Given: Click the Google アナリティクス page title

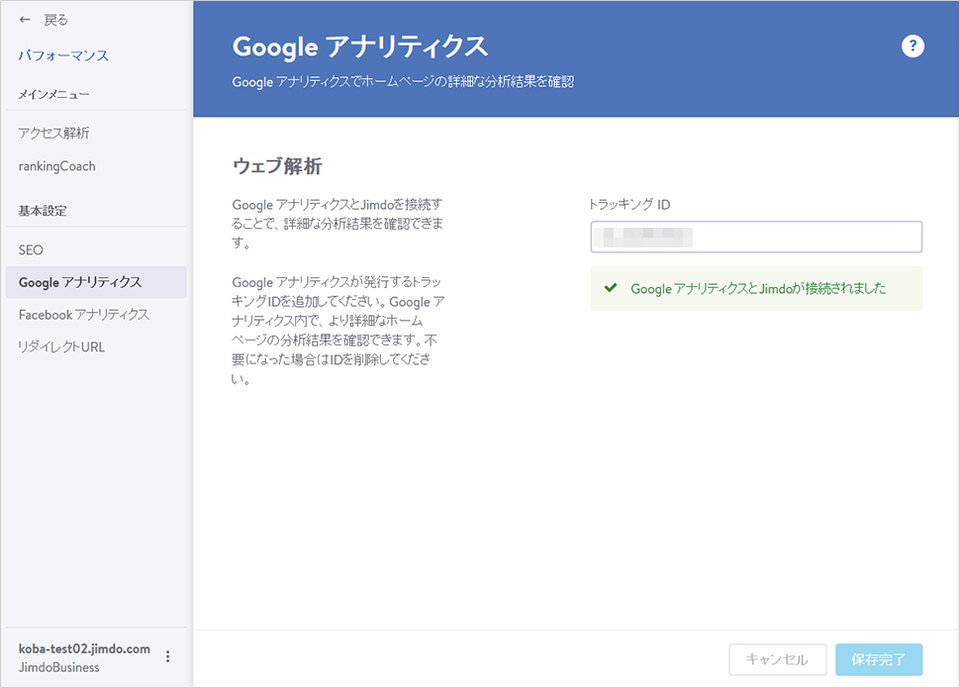Looking at the screenshot, I should (x=360, y=47).
